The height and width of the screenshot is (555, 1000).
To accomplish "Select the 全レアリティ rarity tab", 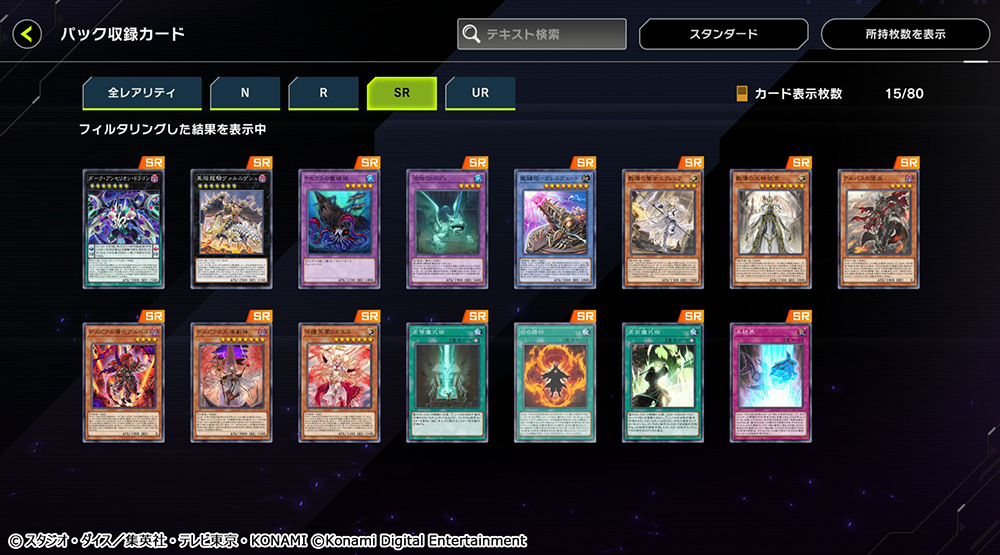I will coord(142,93).
